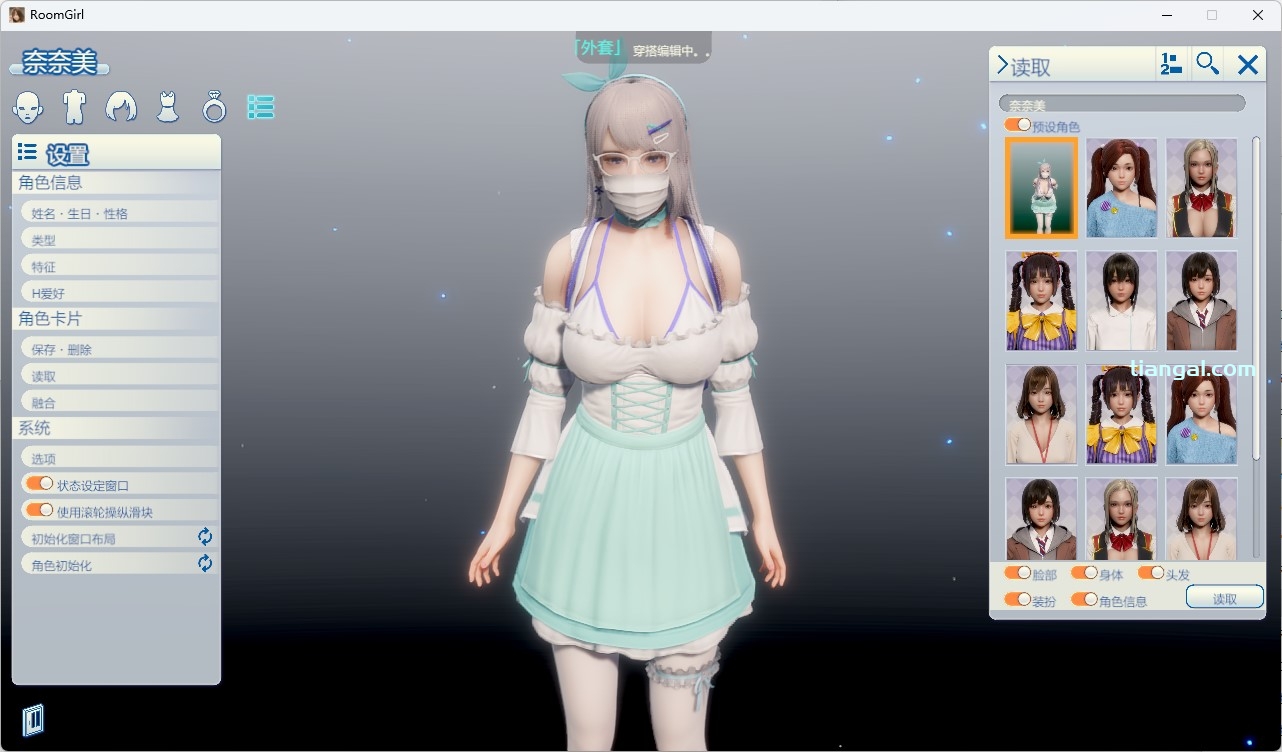Select the accessory ring category icon

pos(214,106)
